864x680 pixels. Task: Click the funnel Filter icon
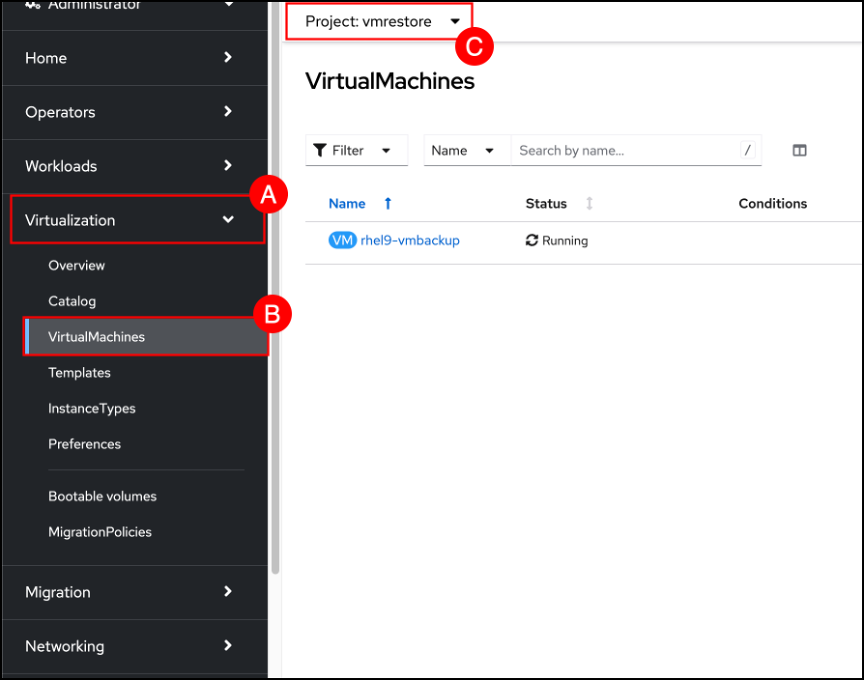coord(320,150)
